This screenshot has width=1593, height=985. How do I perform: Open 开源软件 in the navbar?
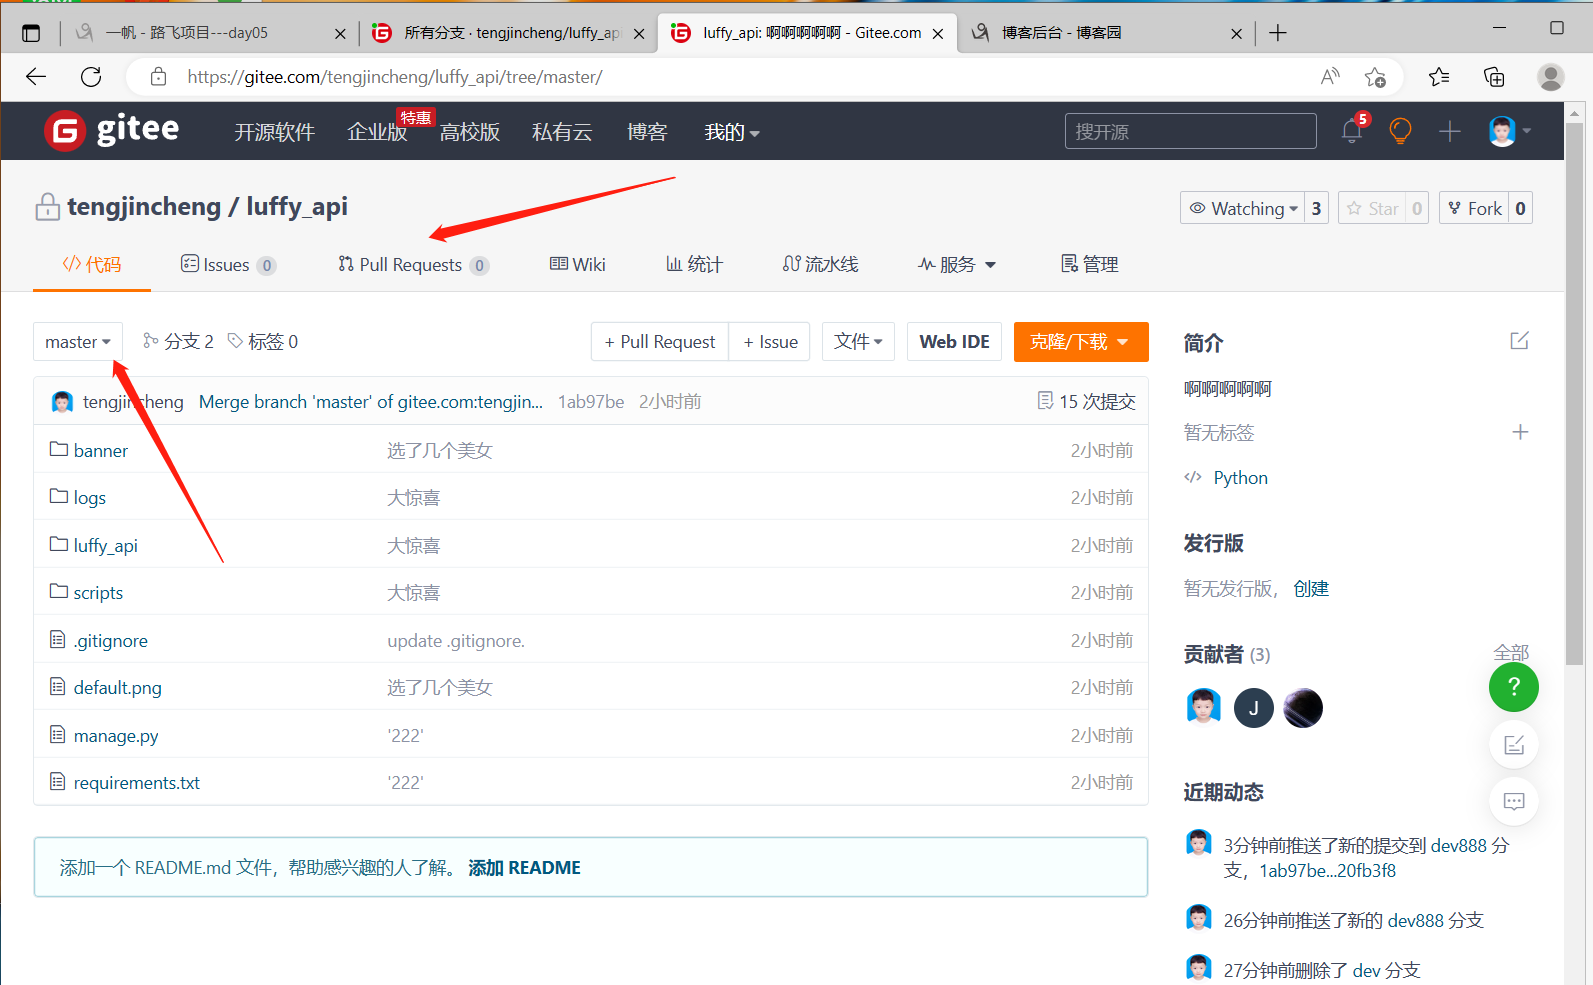tap(274, 132)
